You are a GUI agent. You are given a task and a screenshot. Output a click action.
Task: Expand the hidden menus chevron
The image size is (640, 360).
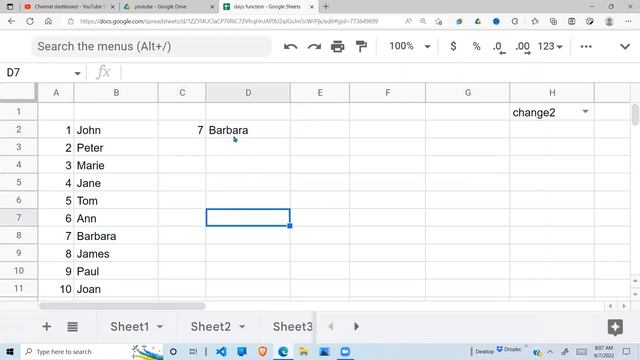click(x=625, y=47)
